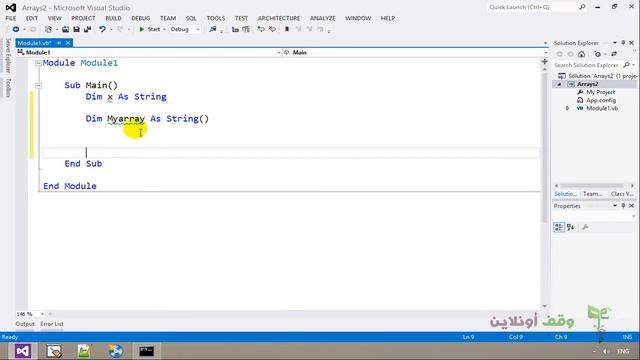Open the FILE menu
The image size is (640, 360).
[11, 18]
